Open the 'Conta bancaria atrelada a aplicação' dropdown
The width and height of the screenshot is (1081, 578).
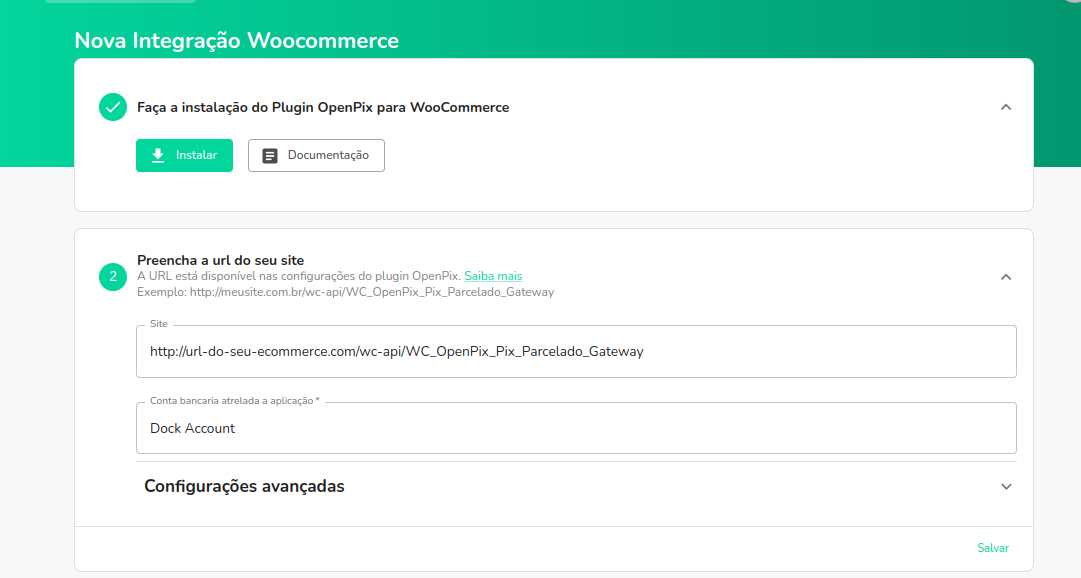click(577, 427)
